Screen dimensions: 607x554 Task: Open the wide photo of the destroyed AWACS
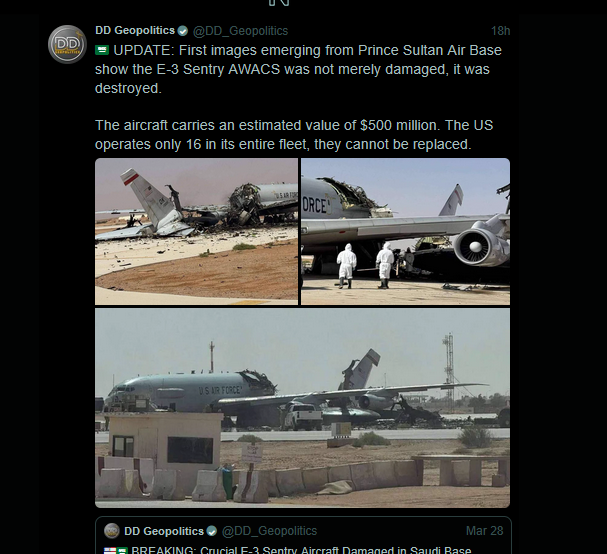click(x=302, y=407)
